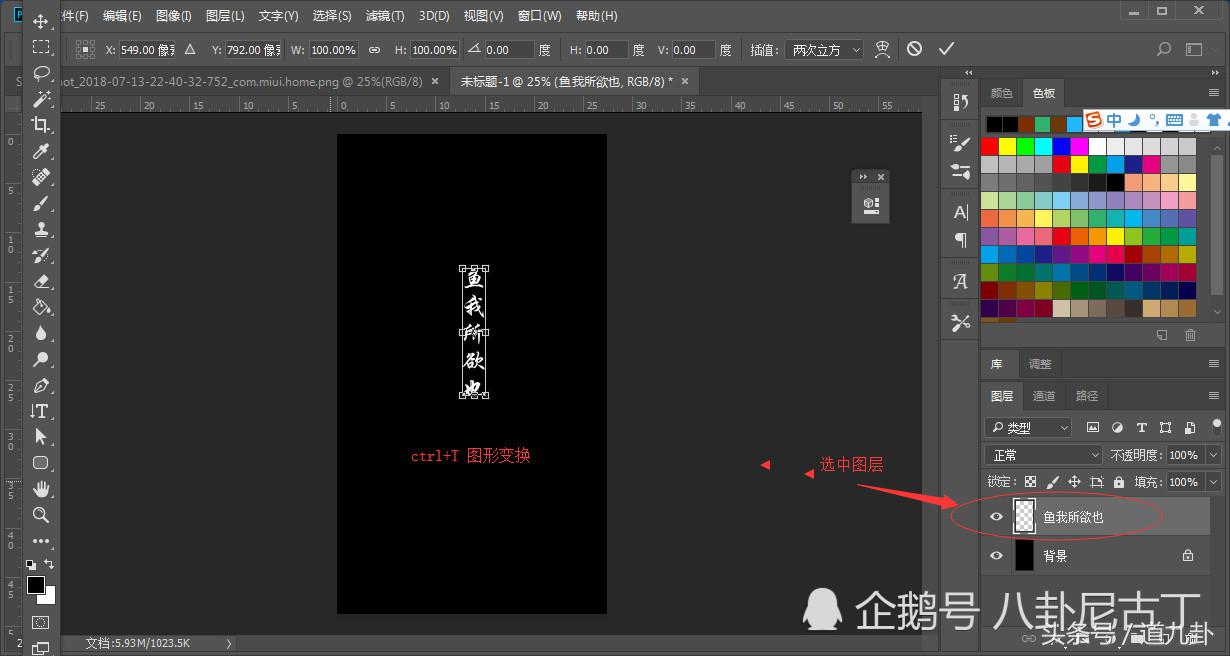
Task: Enable the transparent pixels lock
Action: 1030,481
